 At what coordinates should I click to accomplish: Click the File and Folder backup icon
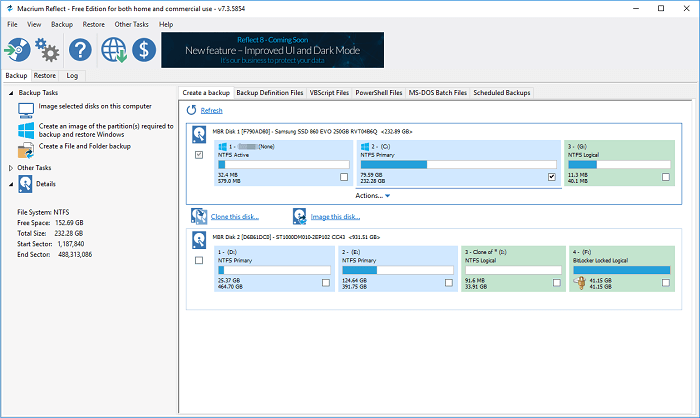coord(26,150)
